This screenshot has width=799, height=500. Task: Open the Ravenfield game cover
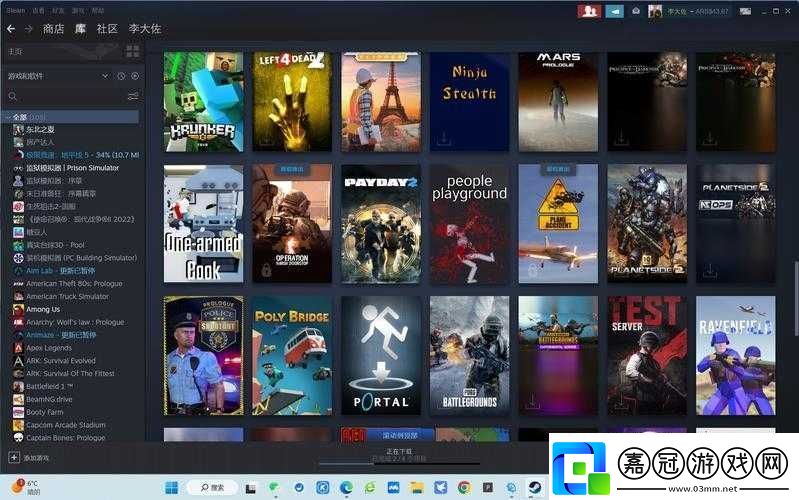735,355
